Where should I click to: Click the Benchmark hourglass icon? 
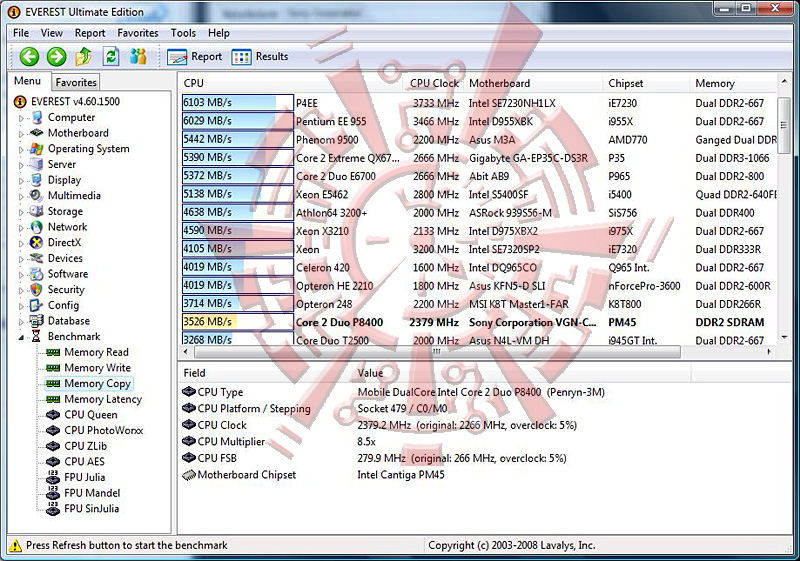click(36, 337)
